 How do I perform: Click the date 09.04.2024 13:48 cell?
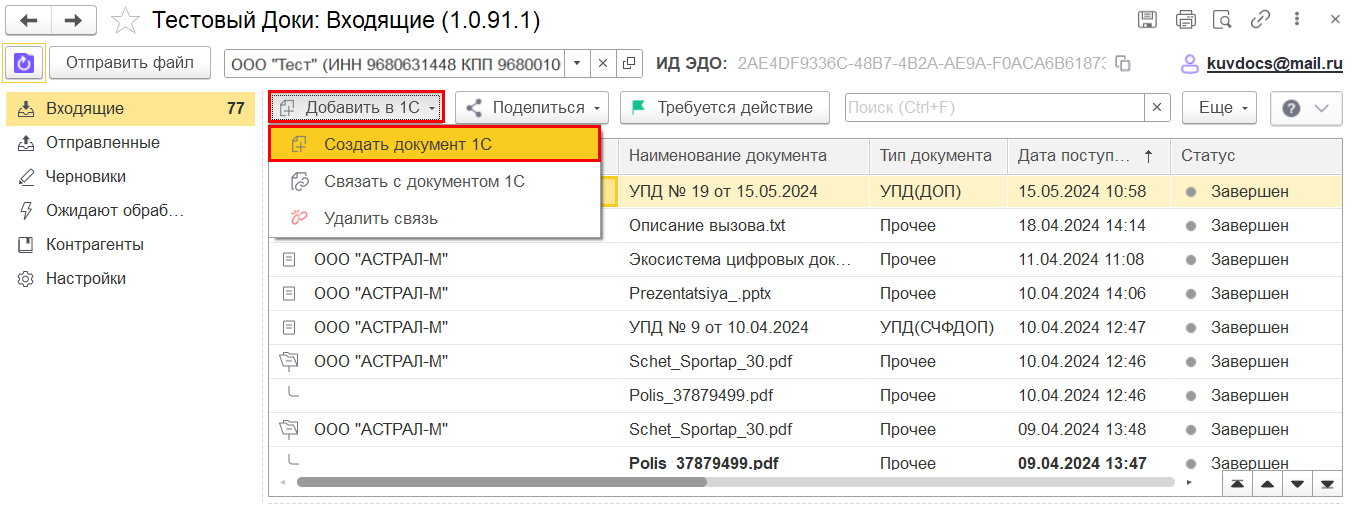pyautogui.click(x=1082, y=430)
